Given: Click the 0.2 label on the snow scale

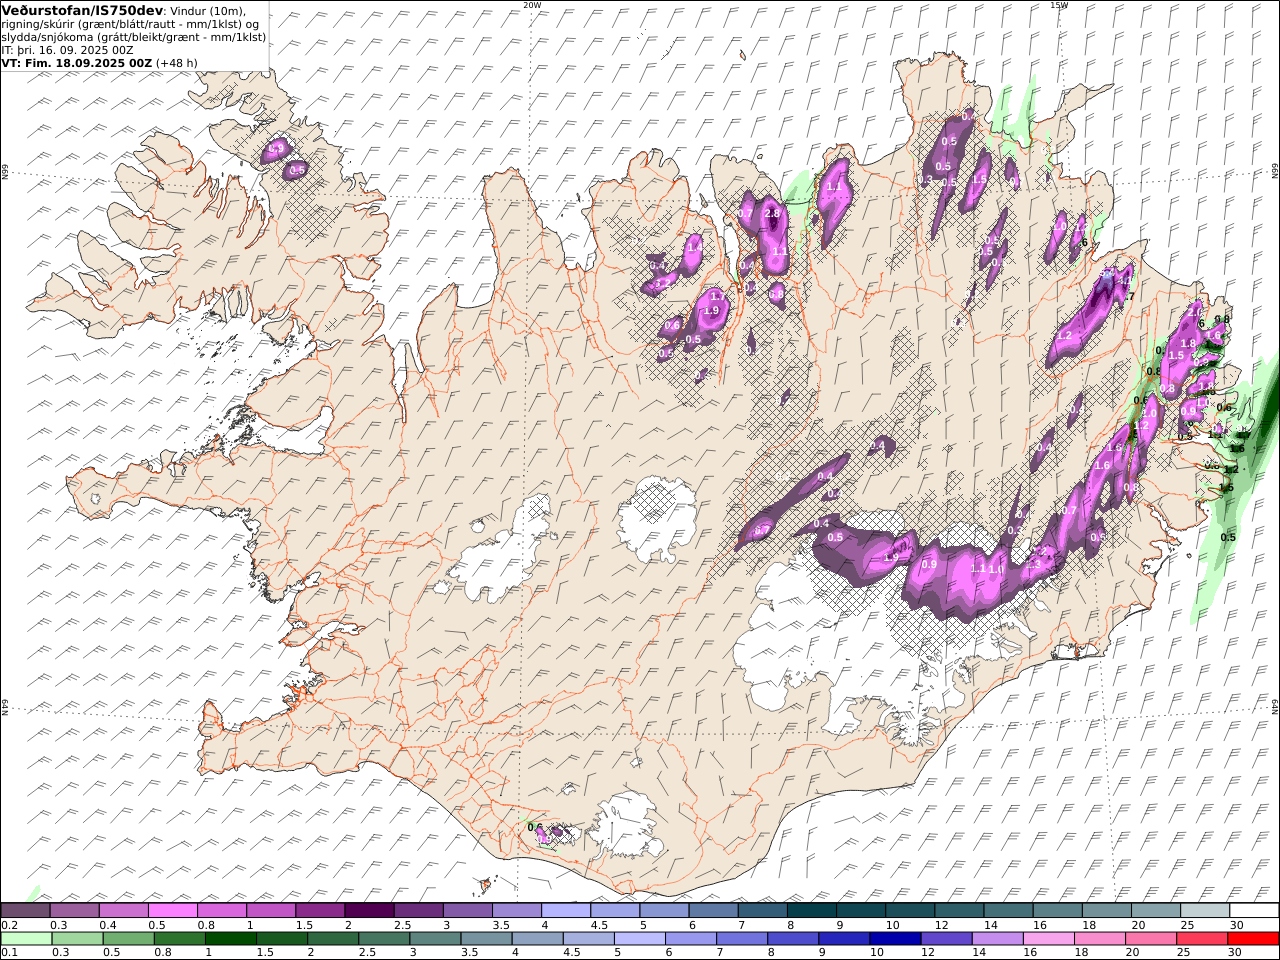Looking at the screenshot, I should click(x=7, y=925).
